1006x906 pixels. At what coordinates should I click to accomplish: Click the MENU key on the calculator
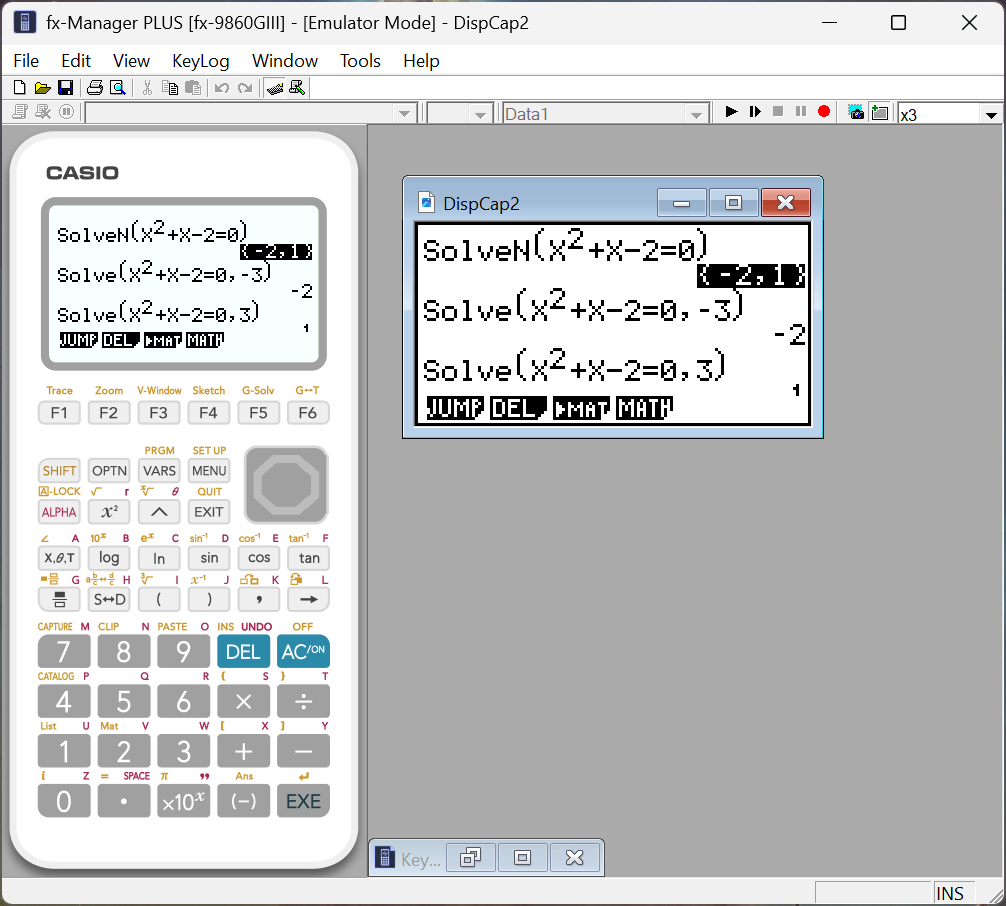pyautogui.click(x=209, y=471)
